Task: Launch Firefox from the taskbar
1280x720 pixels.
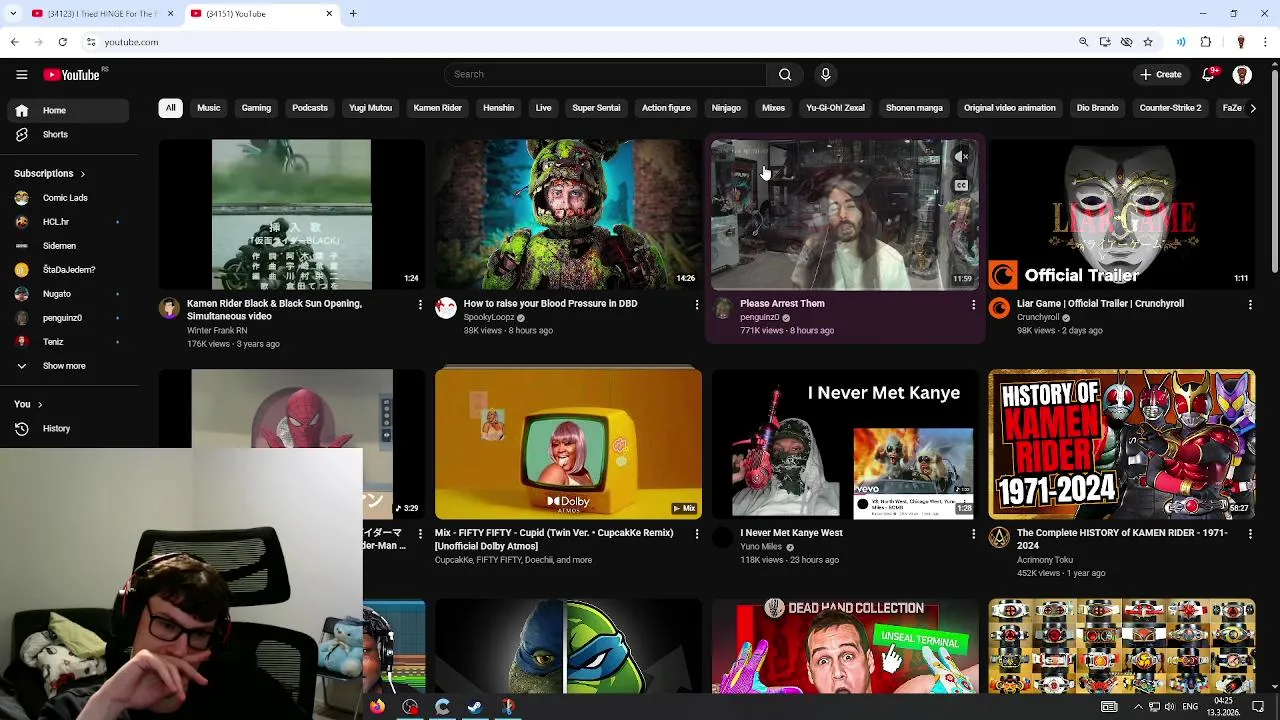Action: pyautogui.click(x=377, y=707)
